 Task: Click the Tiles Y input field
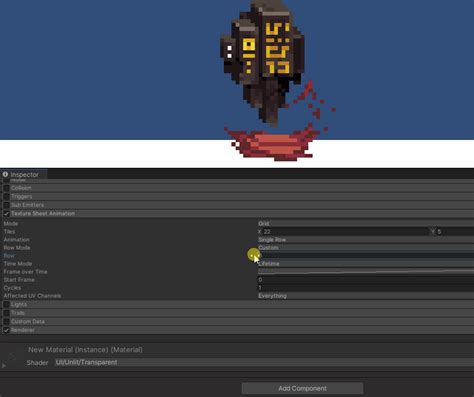pyautogui.click(x=455, y=232)
